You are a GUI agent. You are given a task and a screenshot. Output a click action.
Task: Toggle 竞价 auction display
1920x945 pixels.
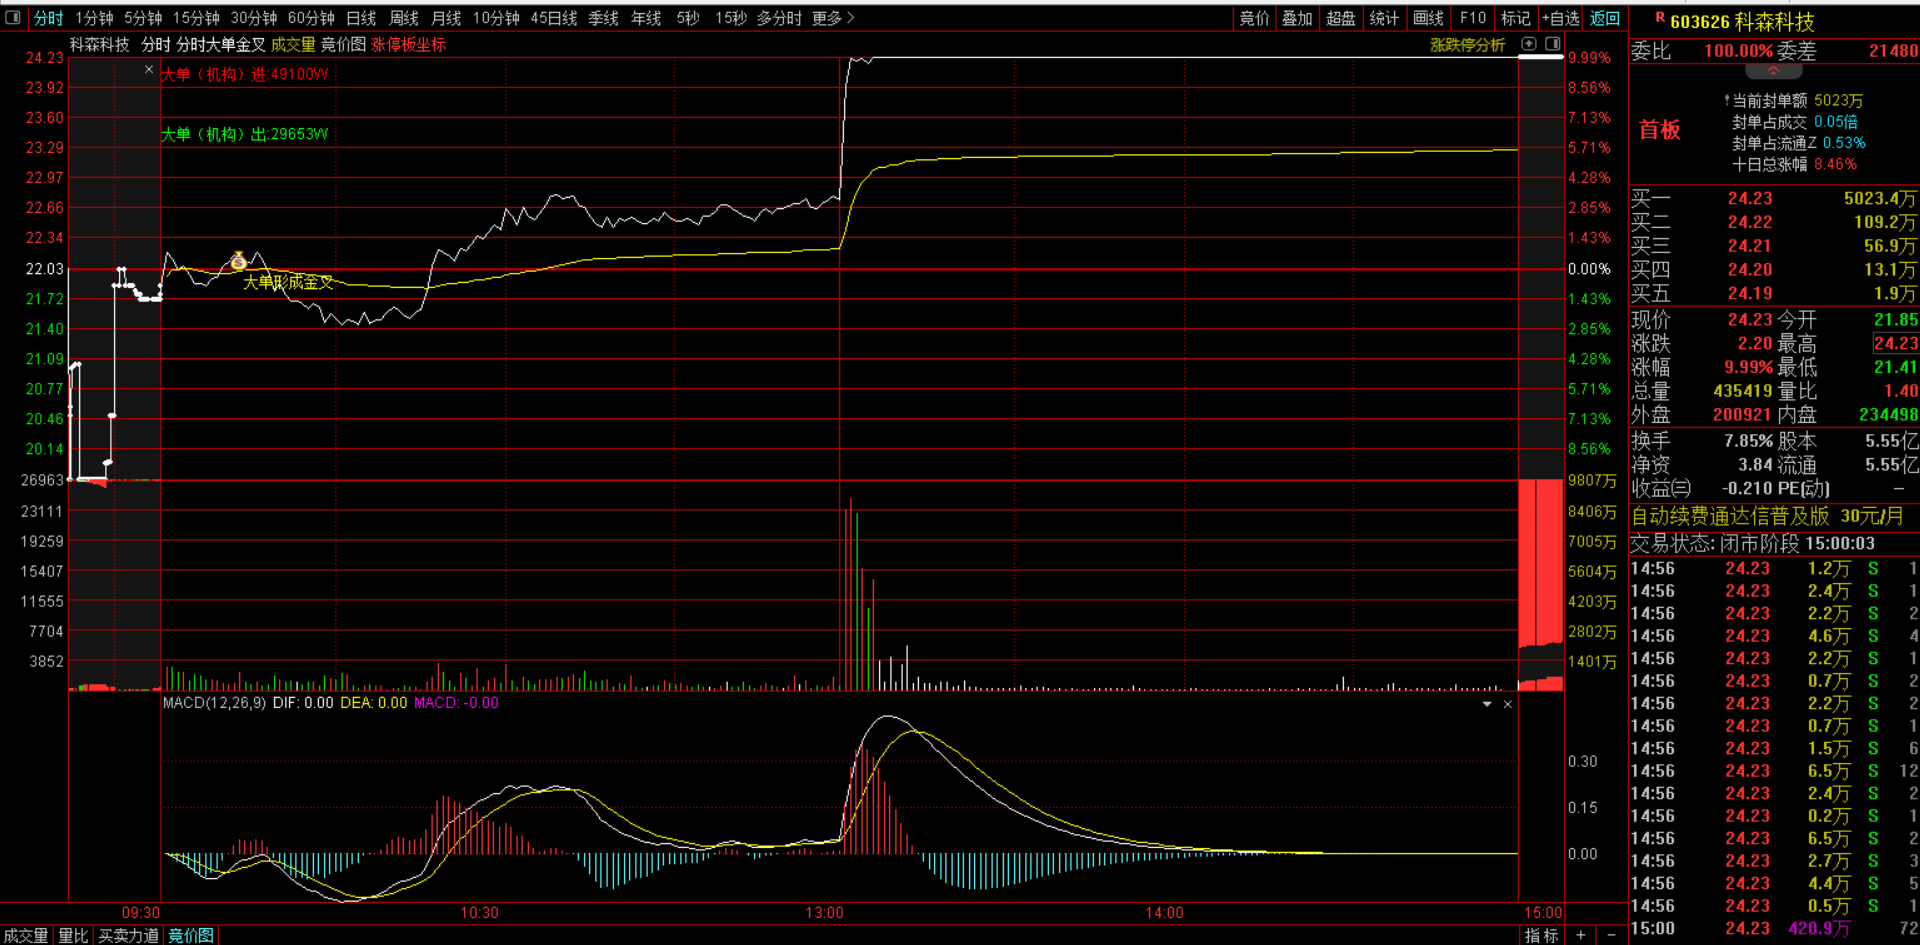point(1254,18)
